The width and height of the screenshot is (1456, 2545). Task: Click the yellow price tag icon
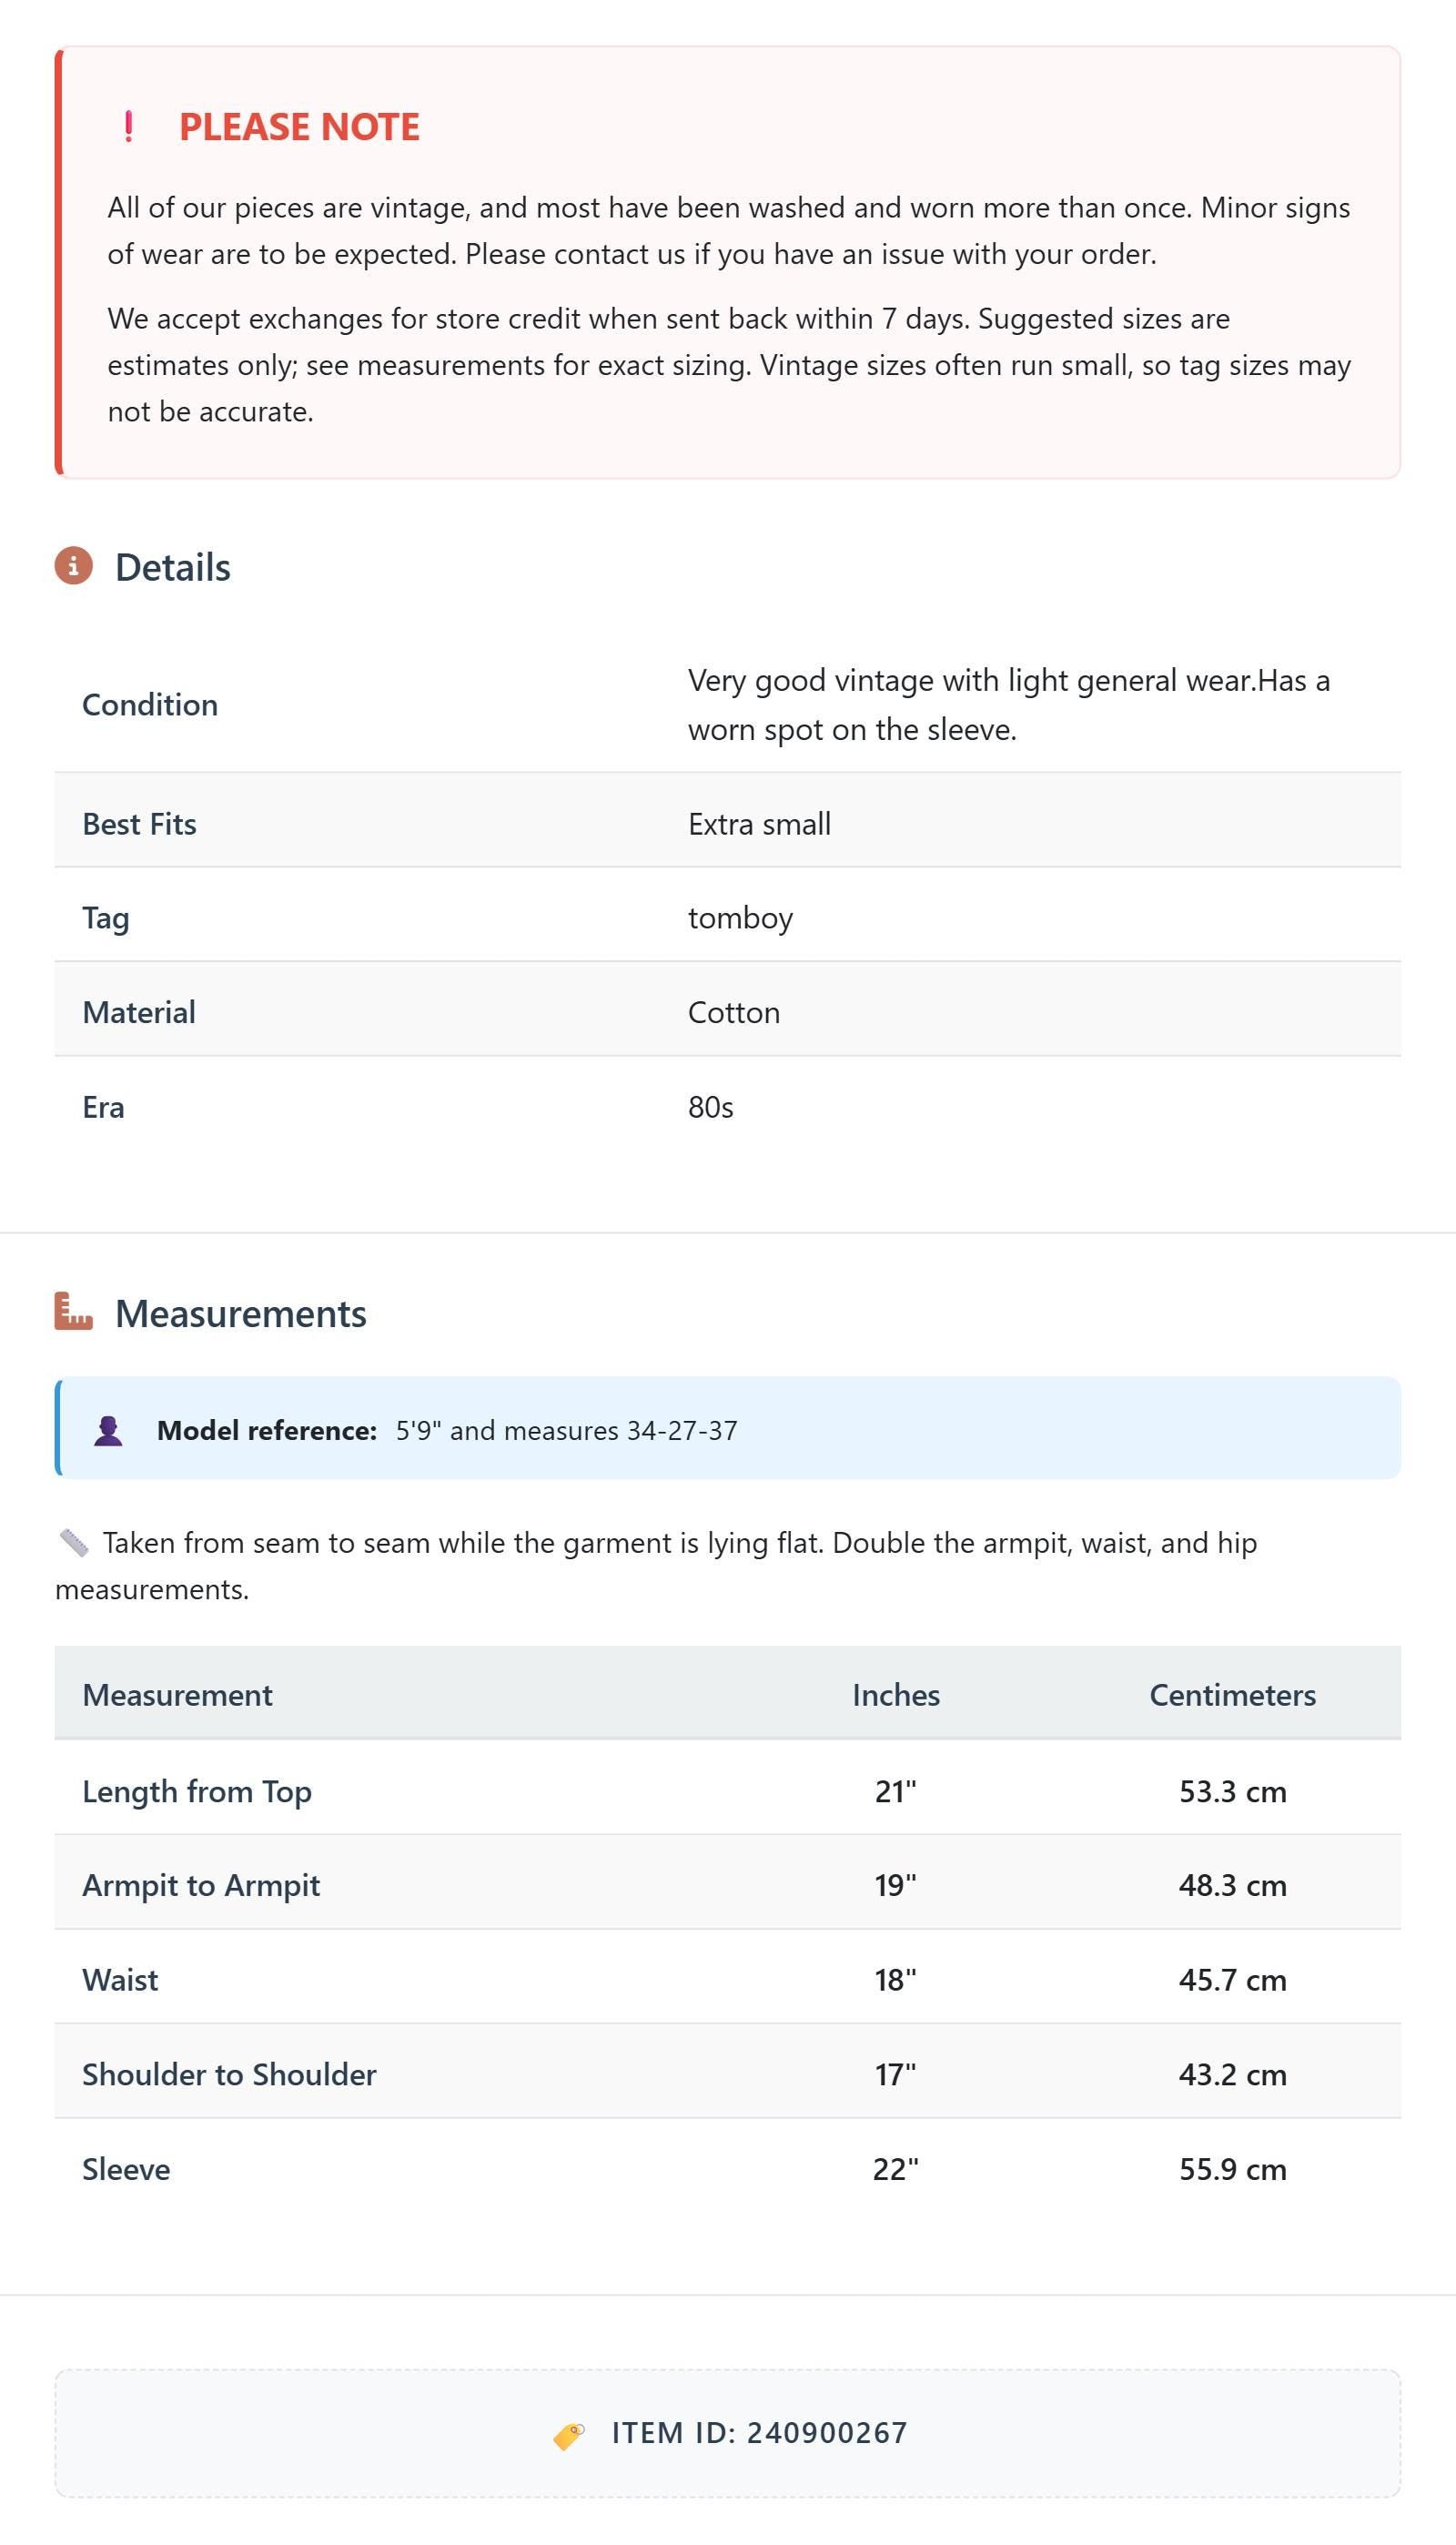tap(569, 2435)
